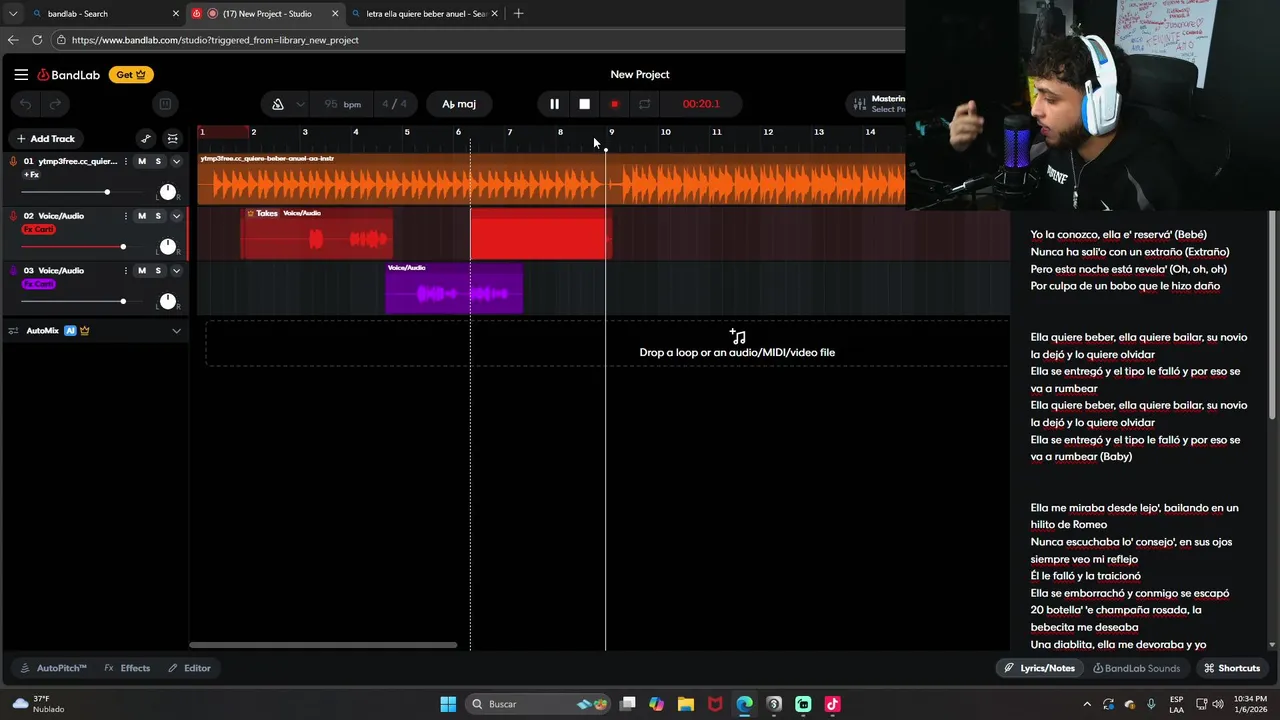Open the Windows Start menu

point(448,704)
